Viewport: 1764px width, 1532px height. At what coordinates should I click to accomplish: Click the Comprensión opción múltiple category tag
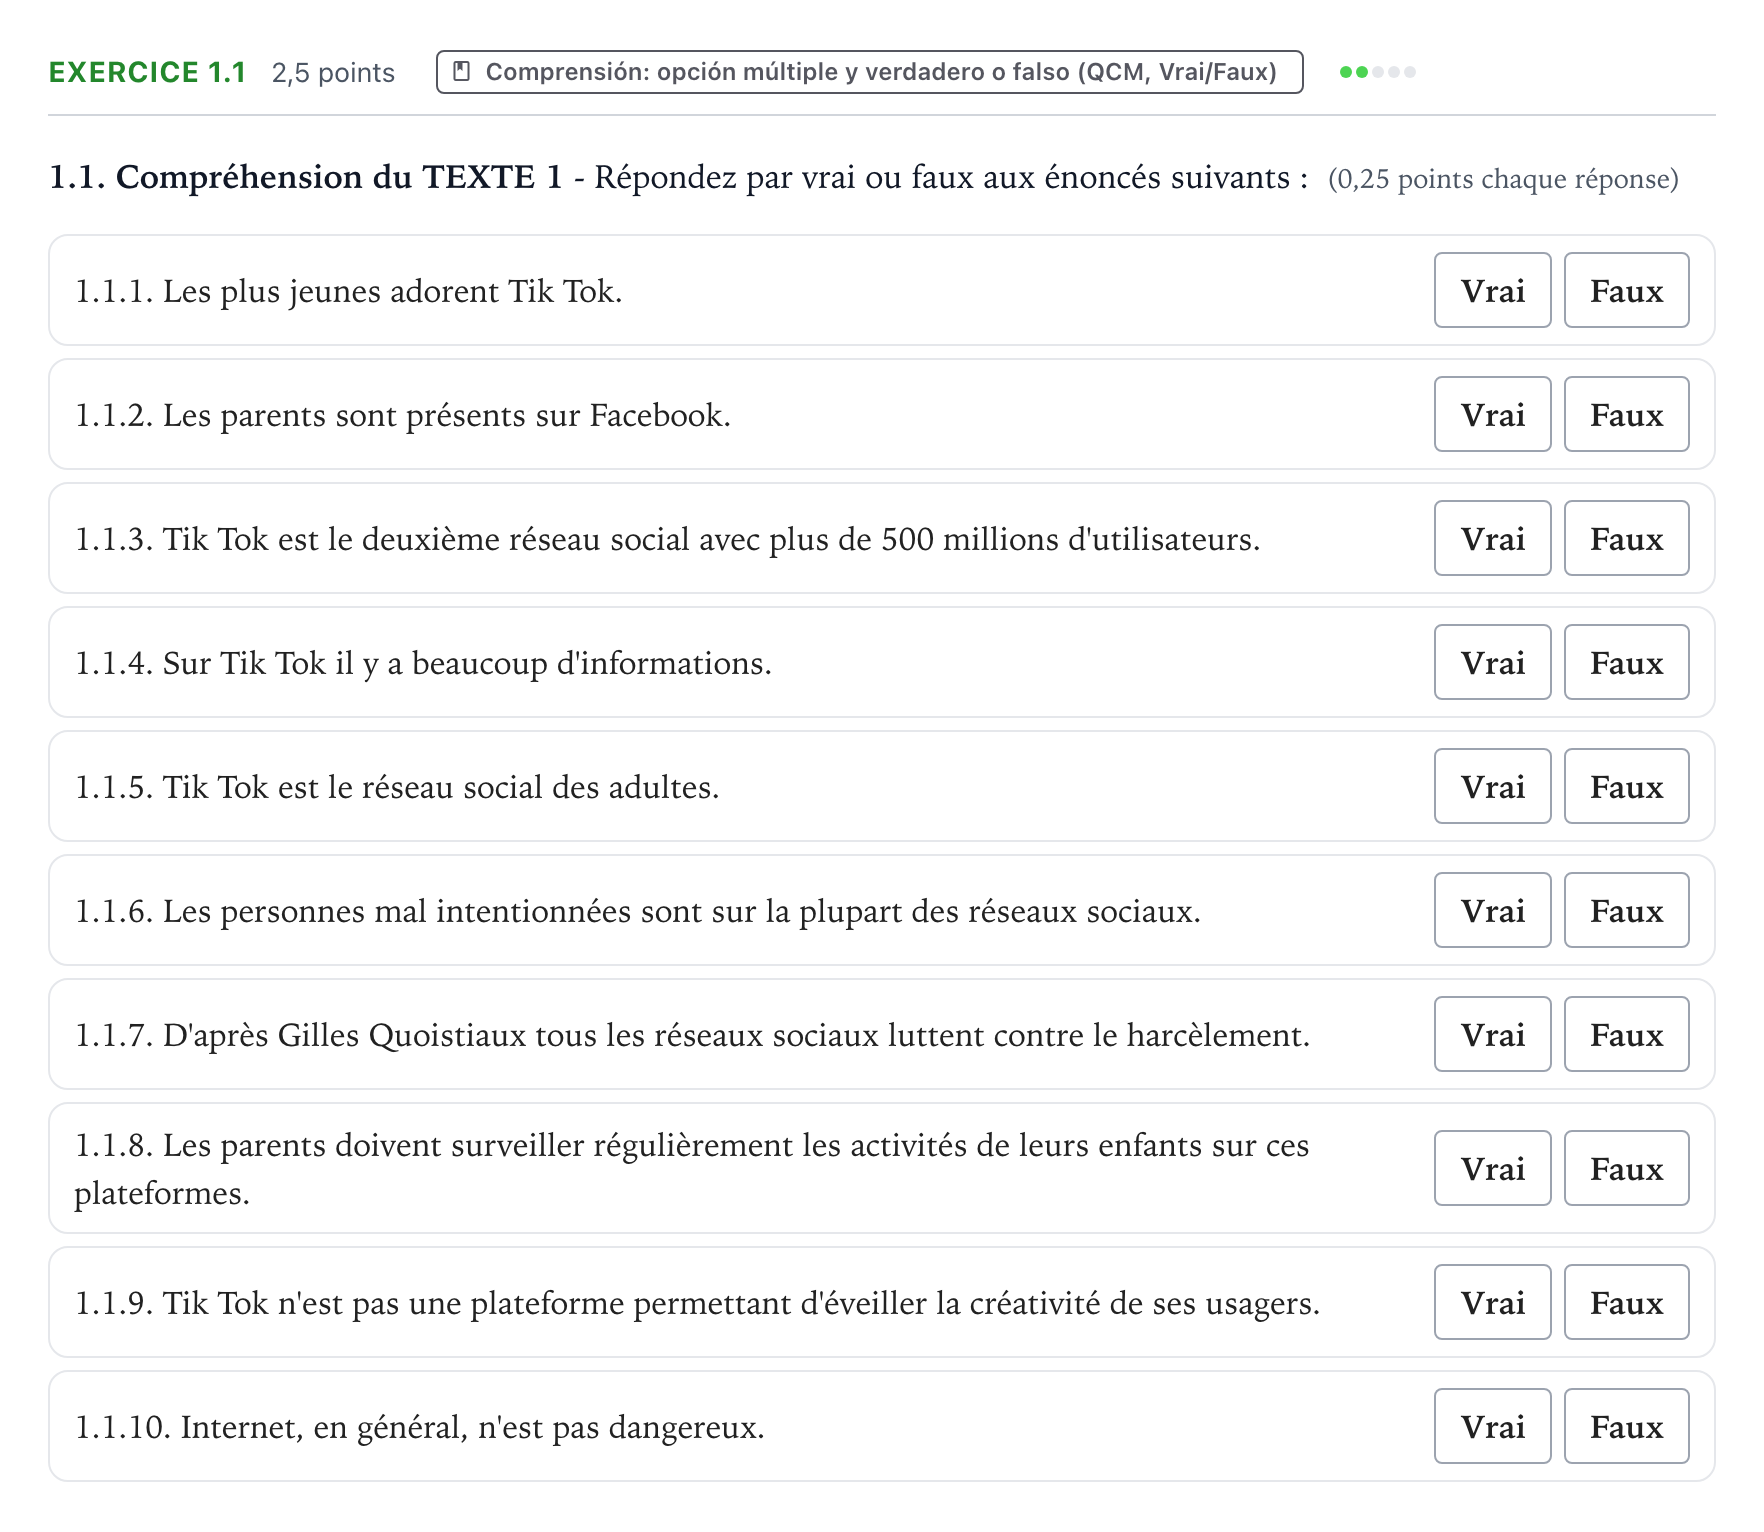point(869,72)
